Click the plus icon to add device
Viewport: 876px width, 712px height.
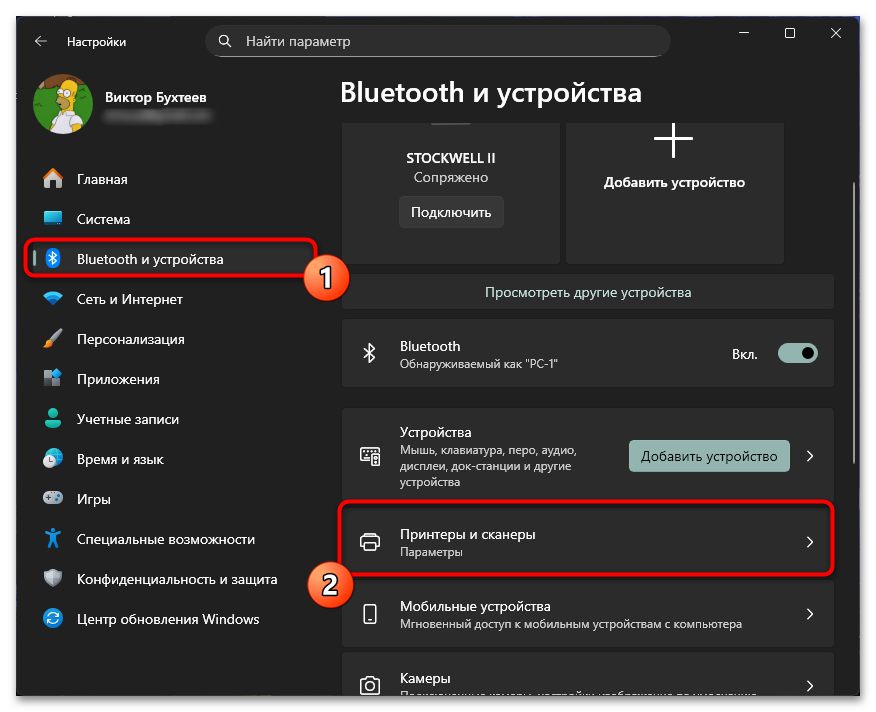click(673, 140)
